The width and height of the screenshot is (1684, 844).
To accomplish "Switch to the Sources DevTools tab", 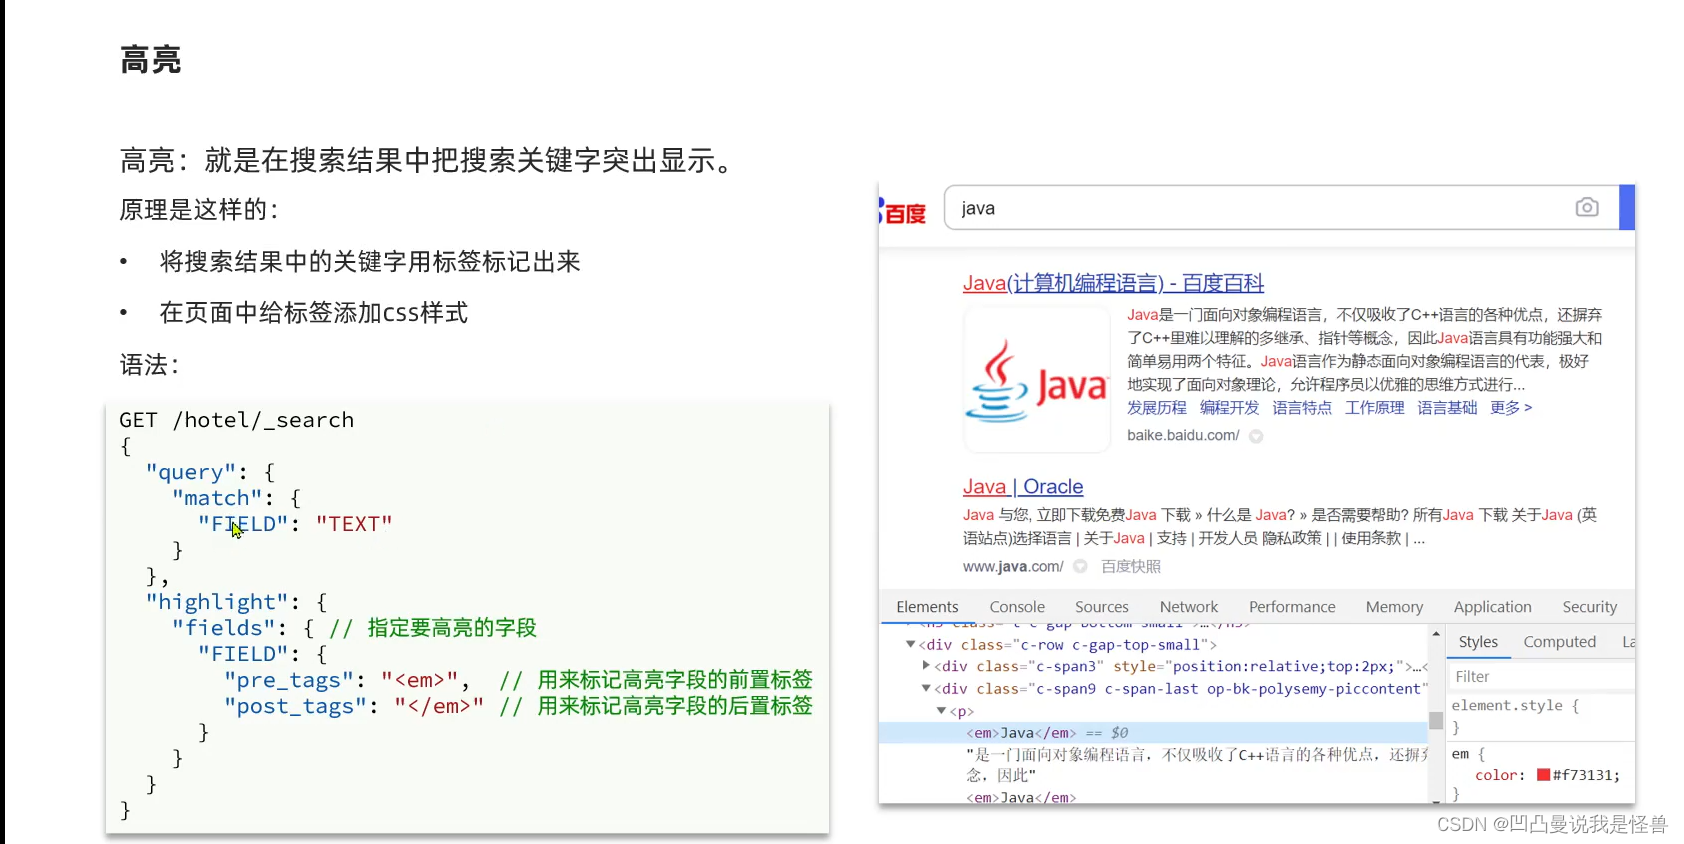I will pyautogui.click(x=1102, y=607).
